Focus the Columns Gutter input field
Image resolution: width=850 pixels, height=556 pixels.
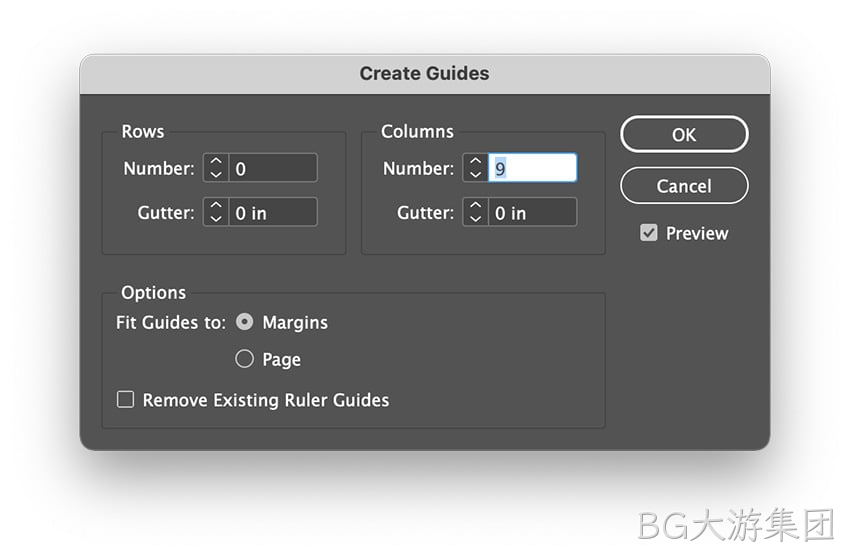pos(532,212)
